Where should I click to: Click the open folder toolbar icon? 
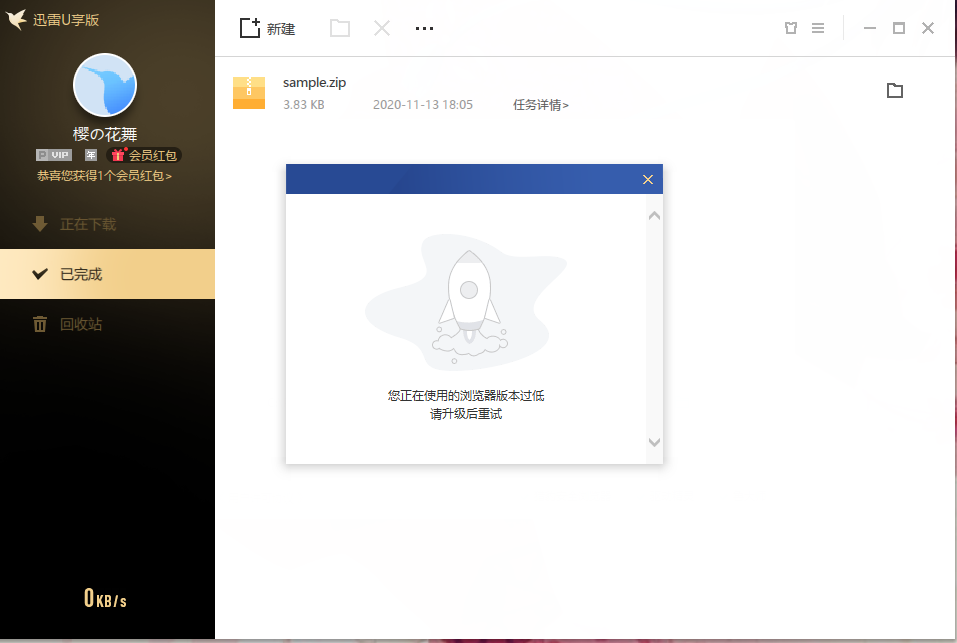(x=340, y=28)
